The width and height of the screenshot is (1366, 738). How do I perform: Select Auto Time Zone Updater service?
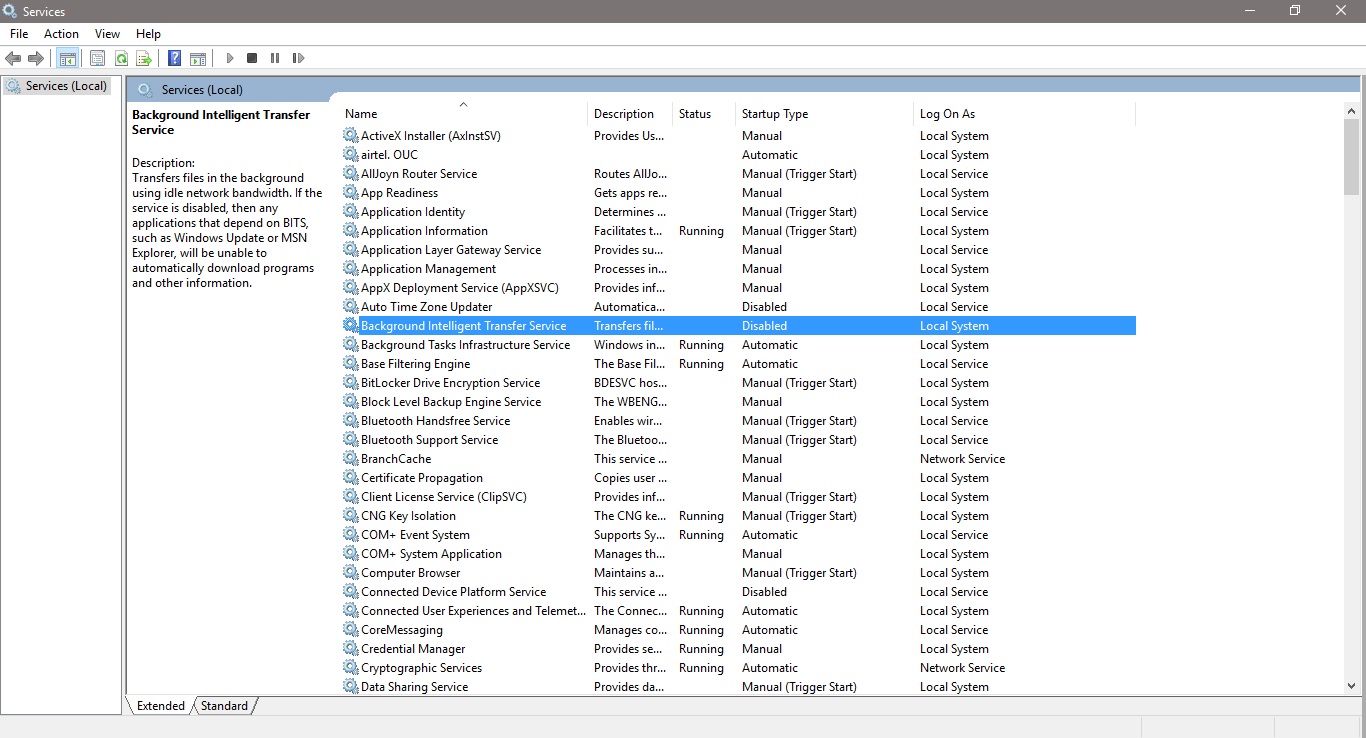pos(426,307)
